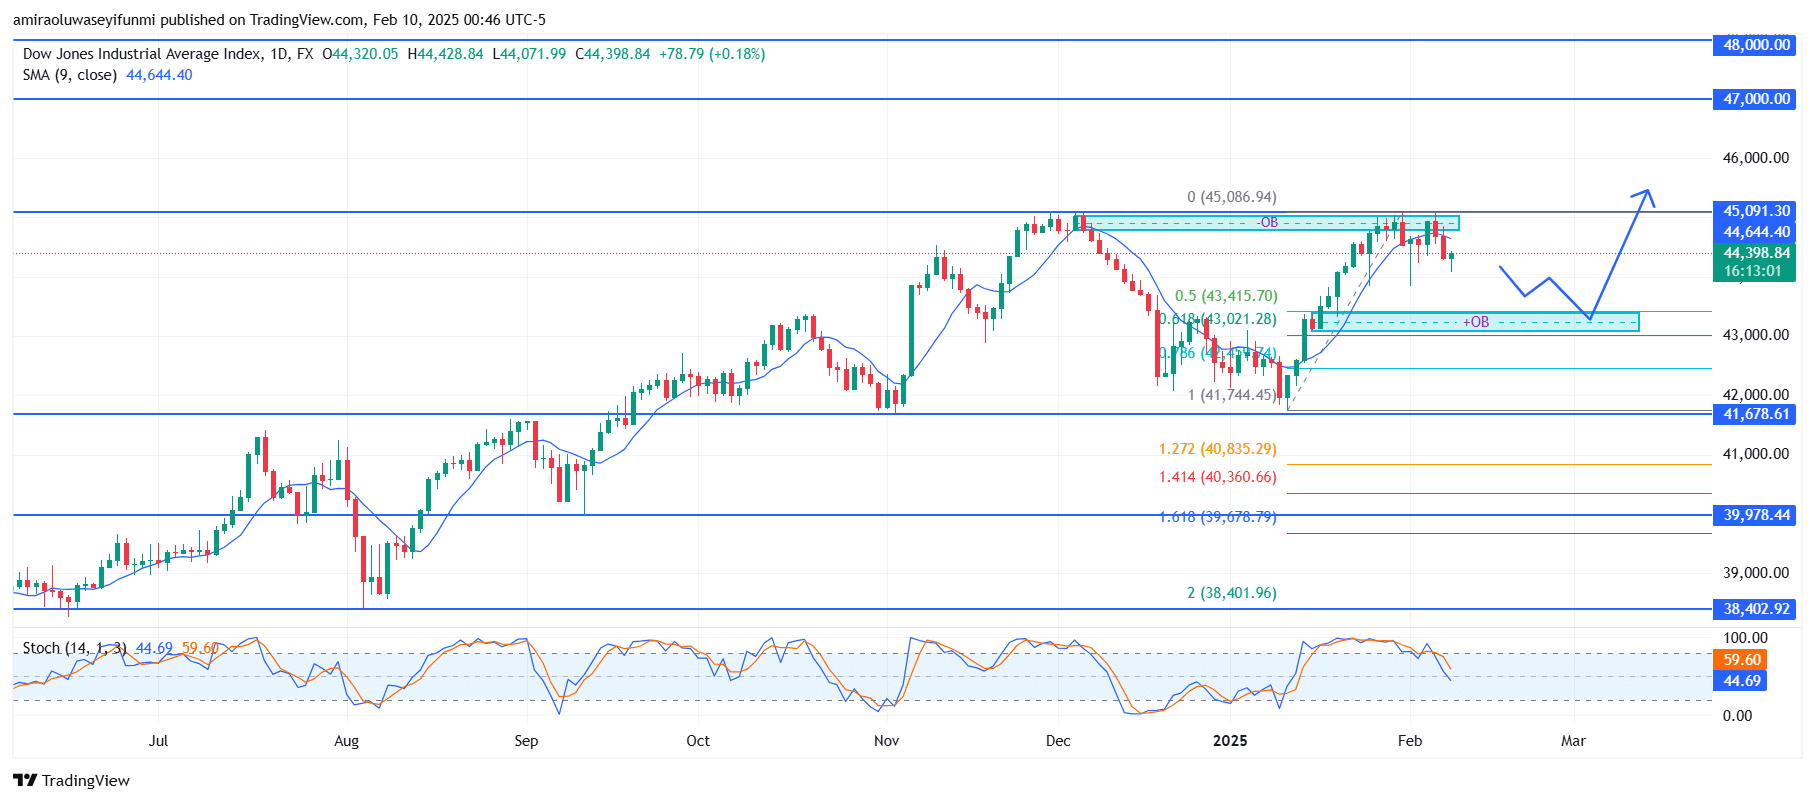Click the Nov month on time axis
The height and width of the screenshot is (802, 1815).
[886, 741]
